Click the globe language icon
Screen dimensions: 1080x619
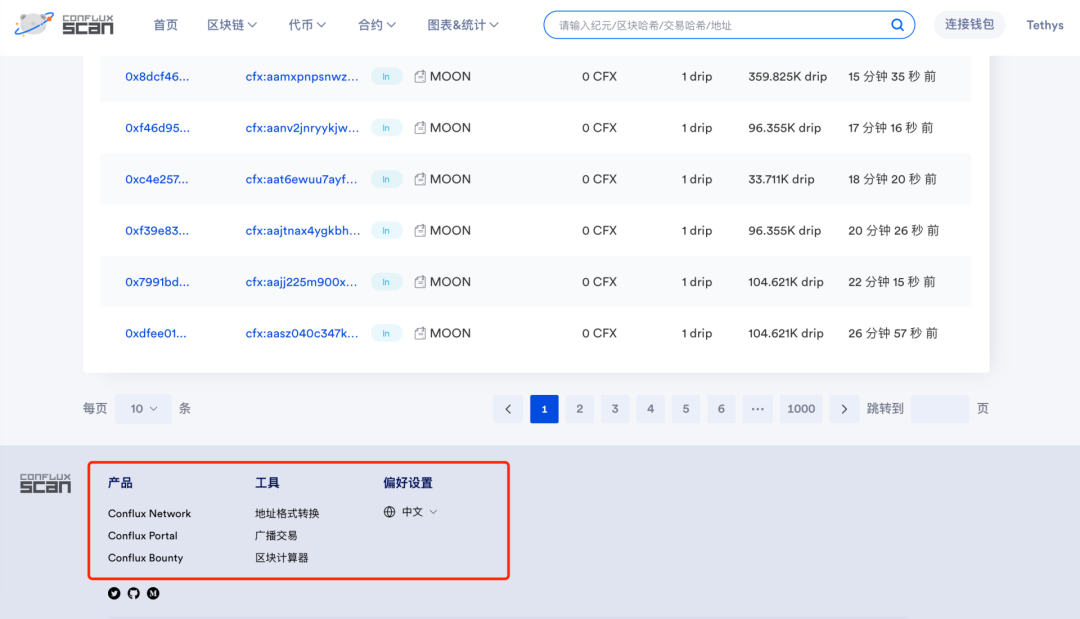[x=390, y=512]
